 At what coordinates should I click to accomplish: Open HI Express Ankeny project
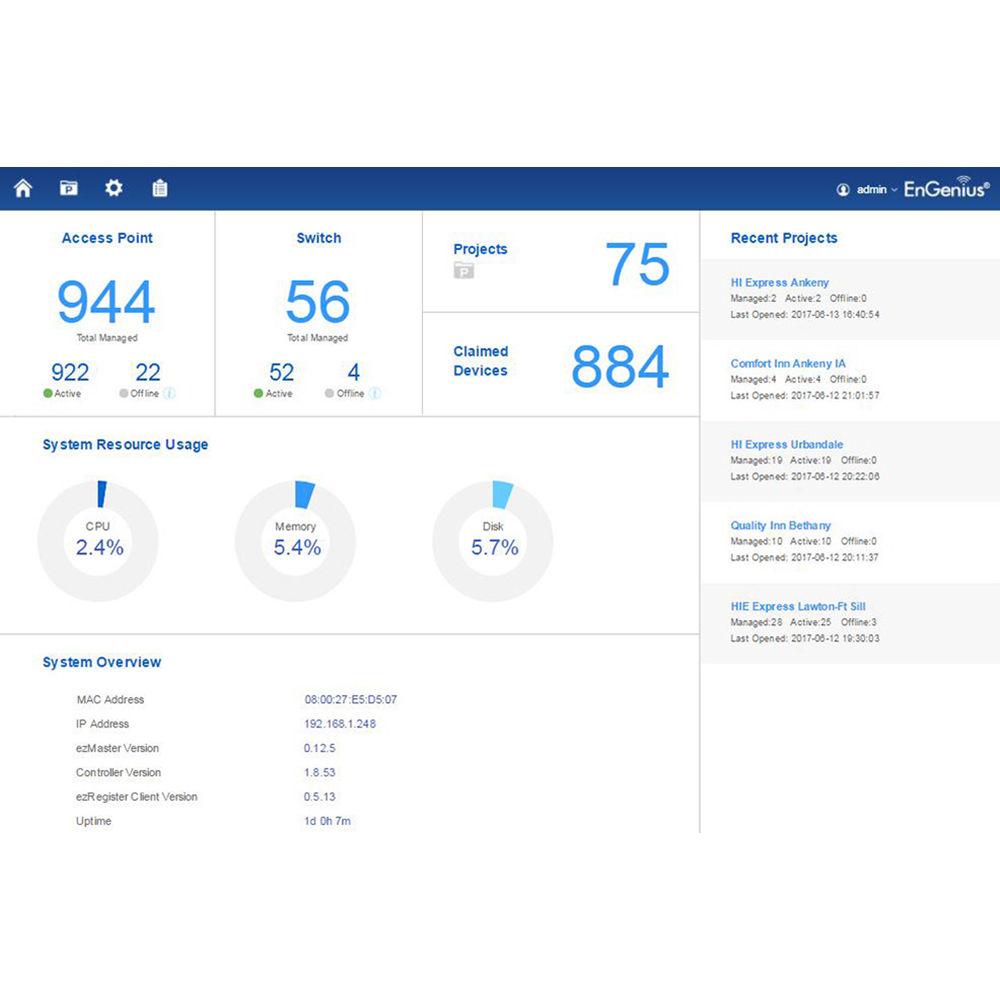click(779, 283)
